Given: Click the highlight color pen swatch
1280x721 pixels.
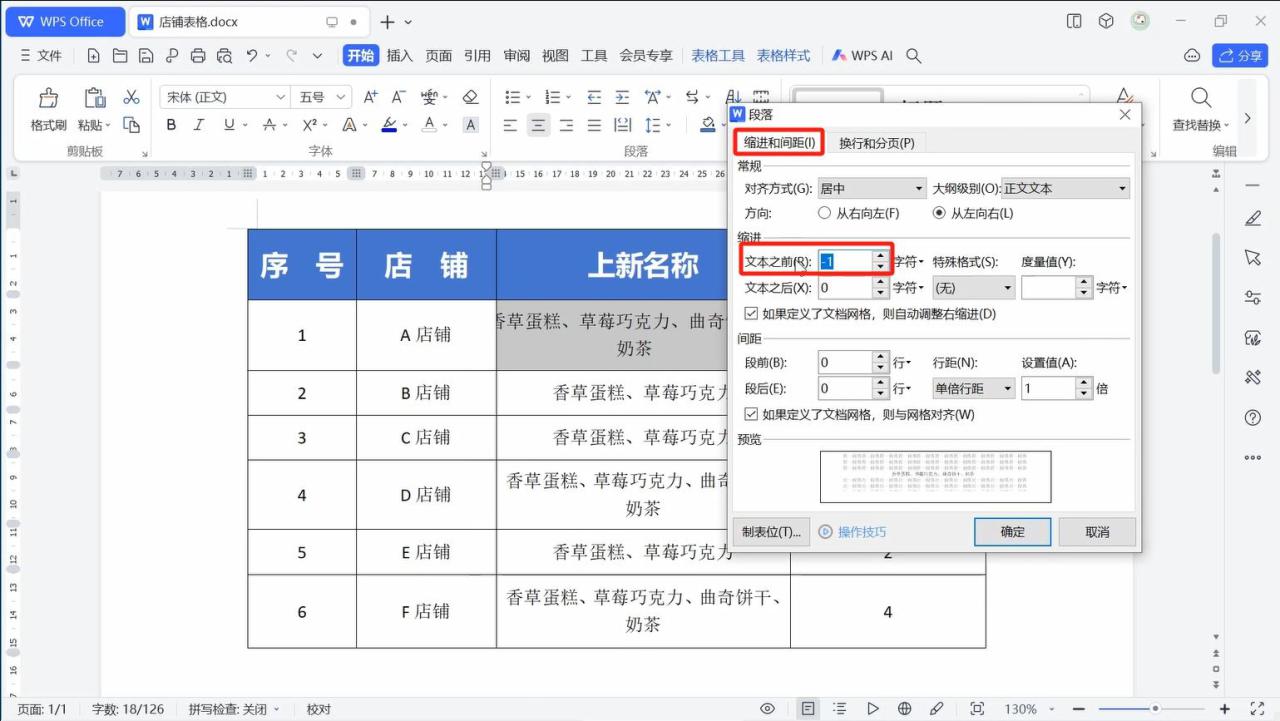Looking at the screenshot, I should pos(389,125).
